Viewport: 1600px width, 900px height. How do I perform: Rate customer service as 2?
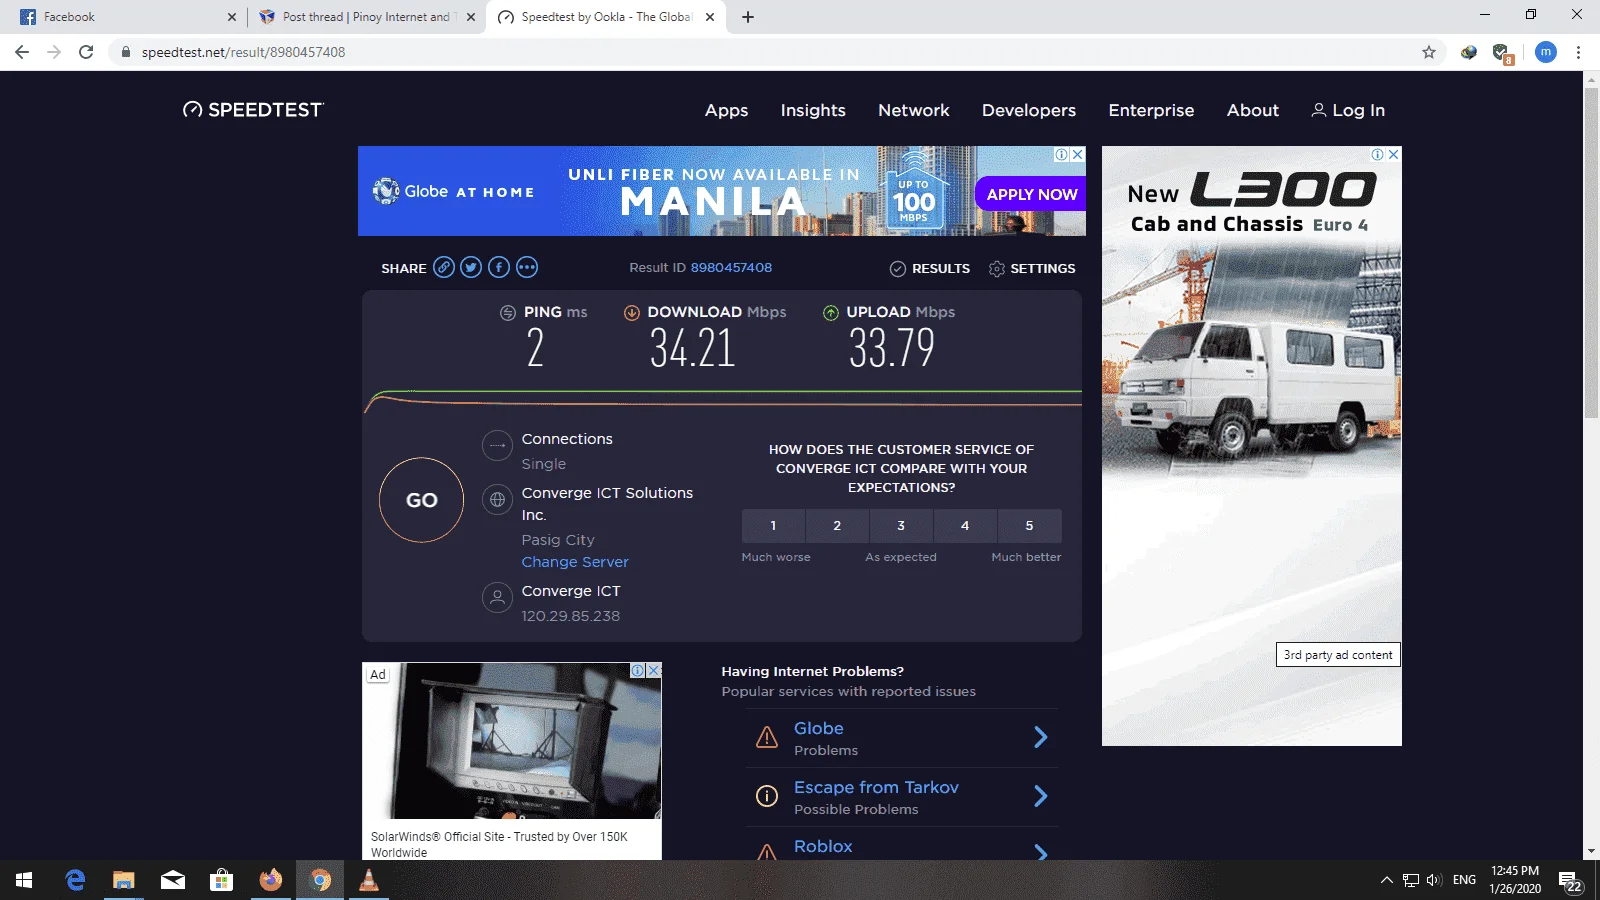(x=837, y=526)
